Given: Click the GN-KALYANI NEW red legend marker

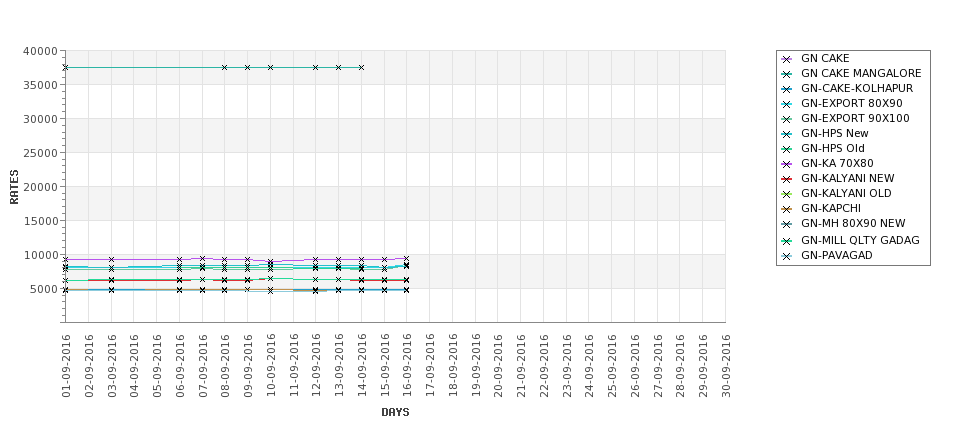Looking at the screenshot, I should (x=787, y=179).
